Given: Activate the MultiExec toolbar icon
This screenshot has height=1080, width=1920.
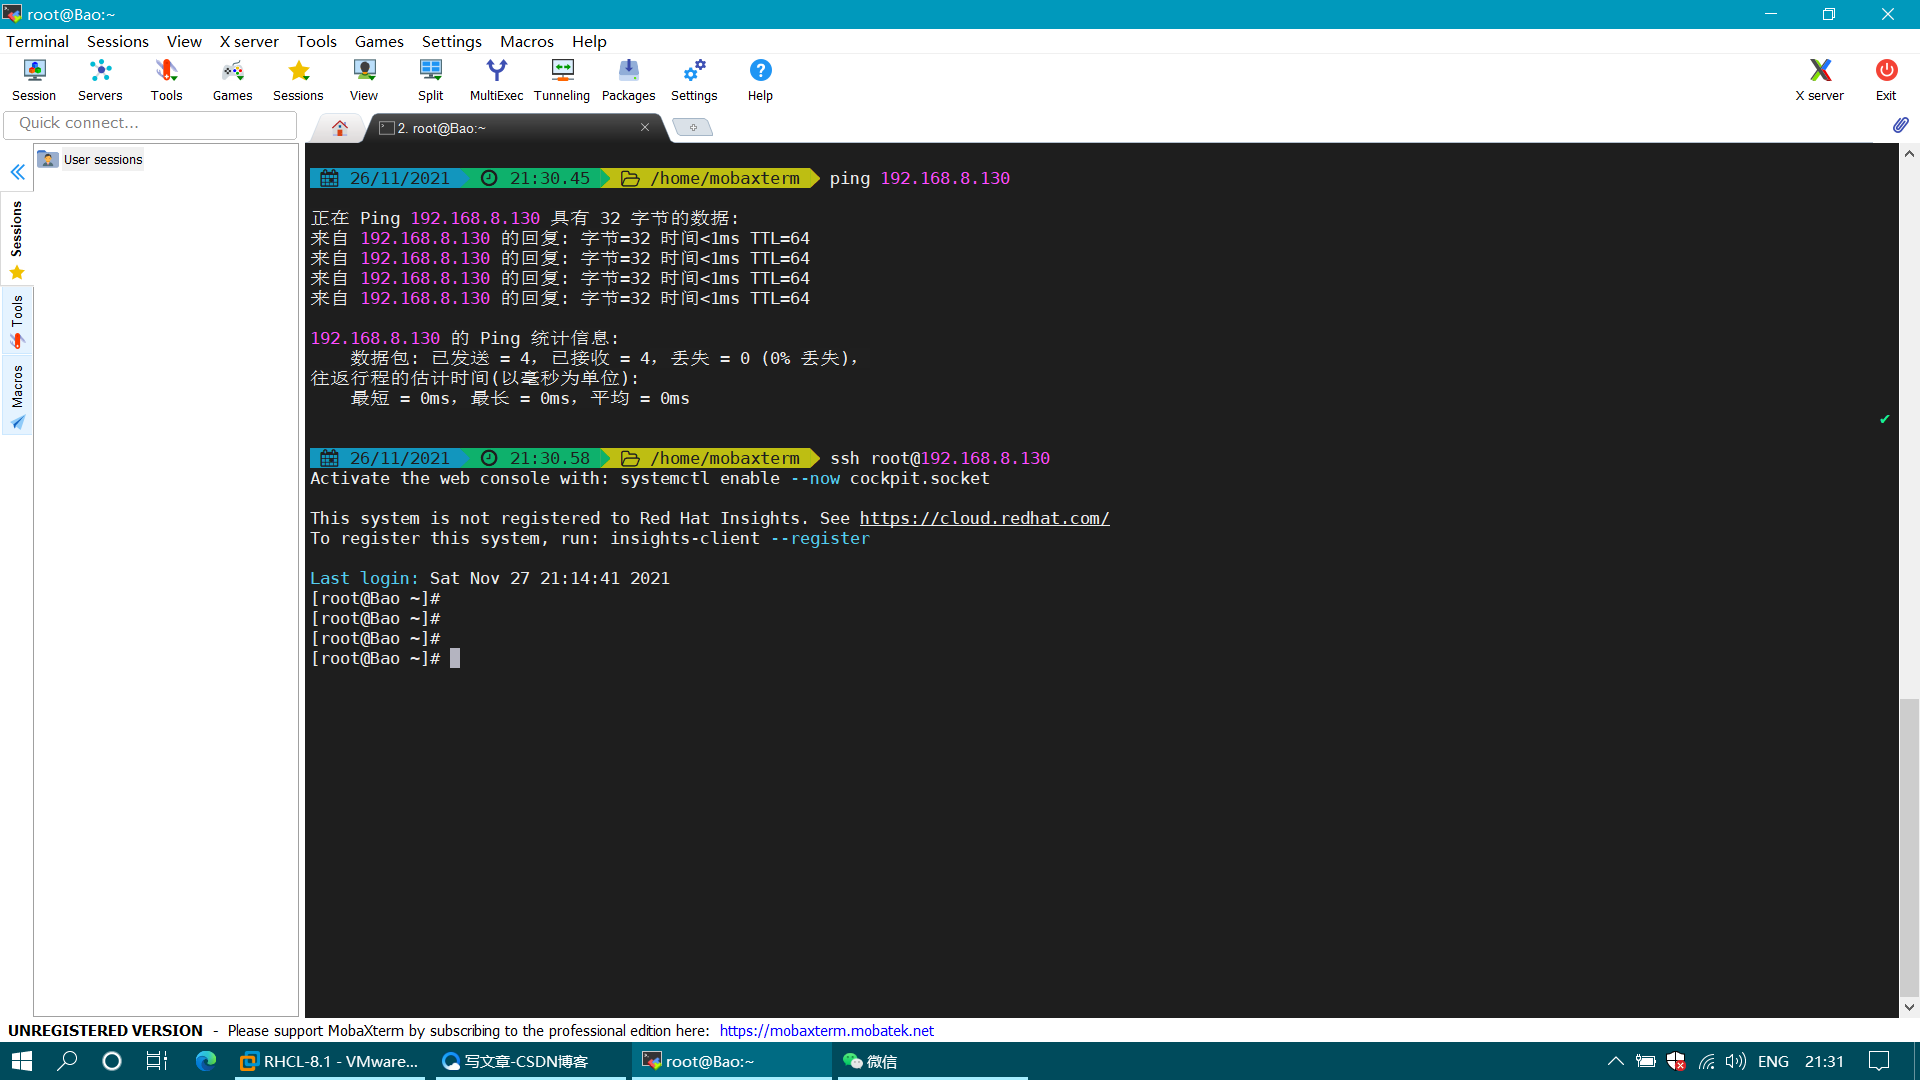Looking at the screenshot, I should pos(496,80).
